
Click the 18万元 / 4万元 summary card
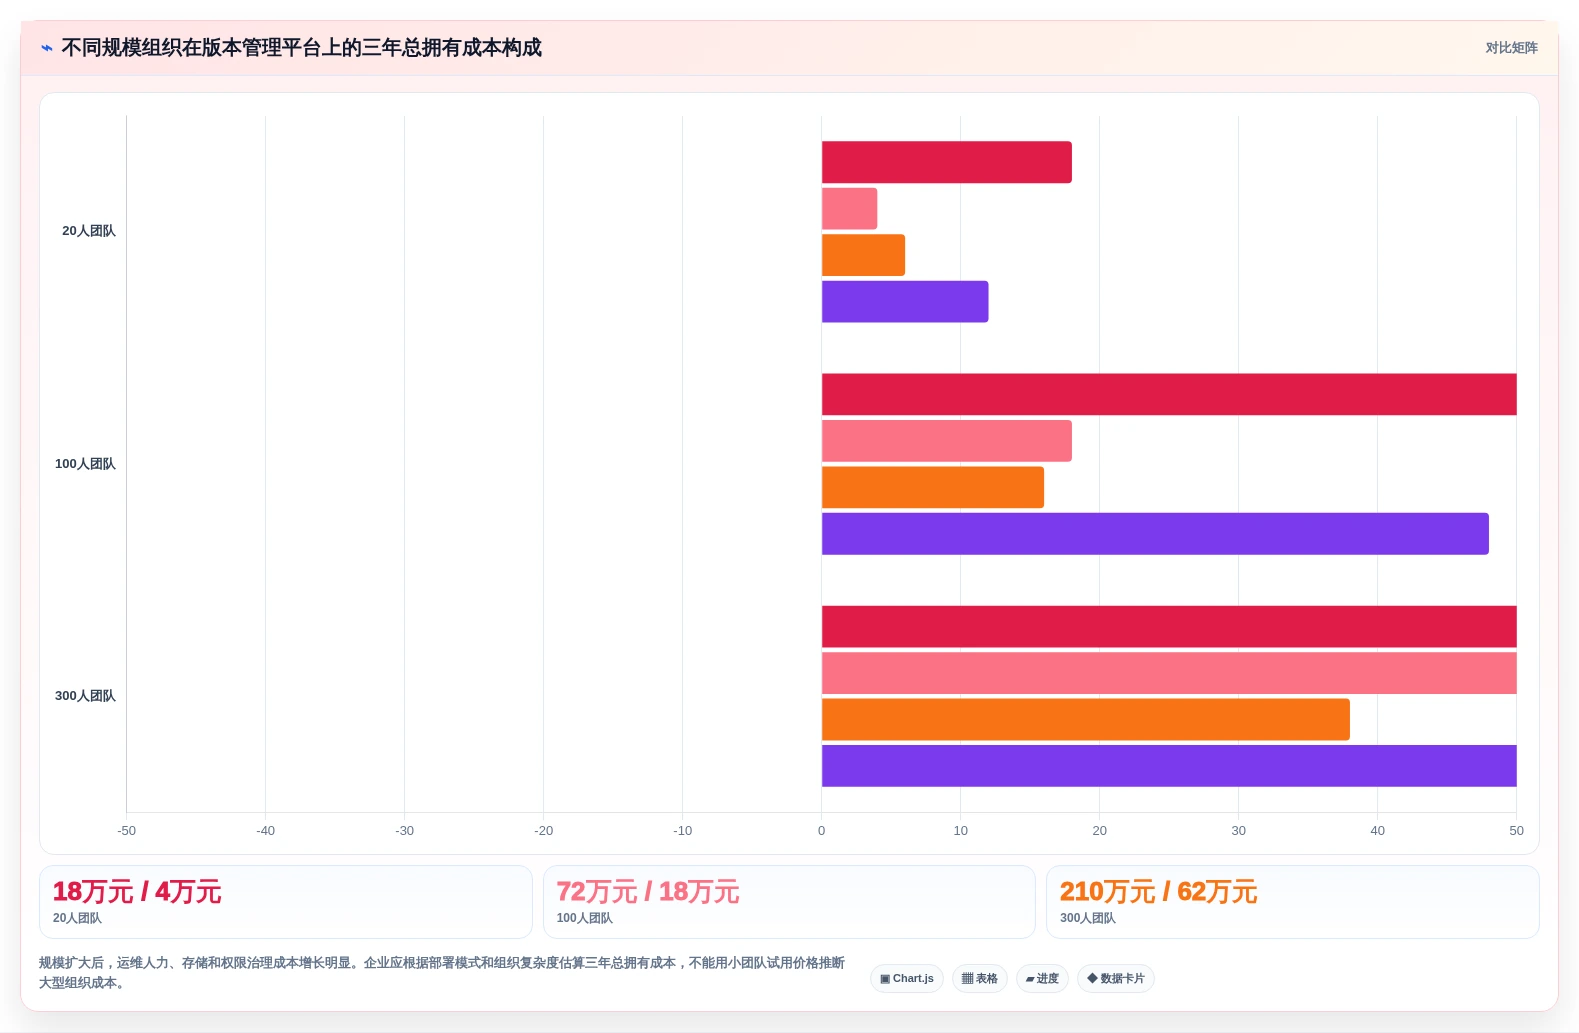(x=286, y=902)
